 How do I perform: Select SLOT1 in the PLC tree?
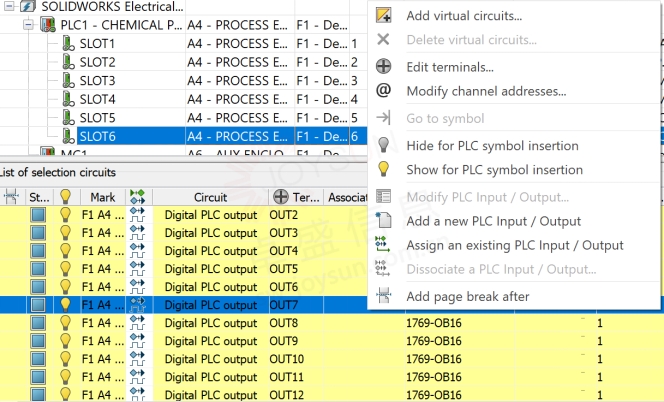pyautogui.click(x=97, y=44)
